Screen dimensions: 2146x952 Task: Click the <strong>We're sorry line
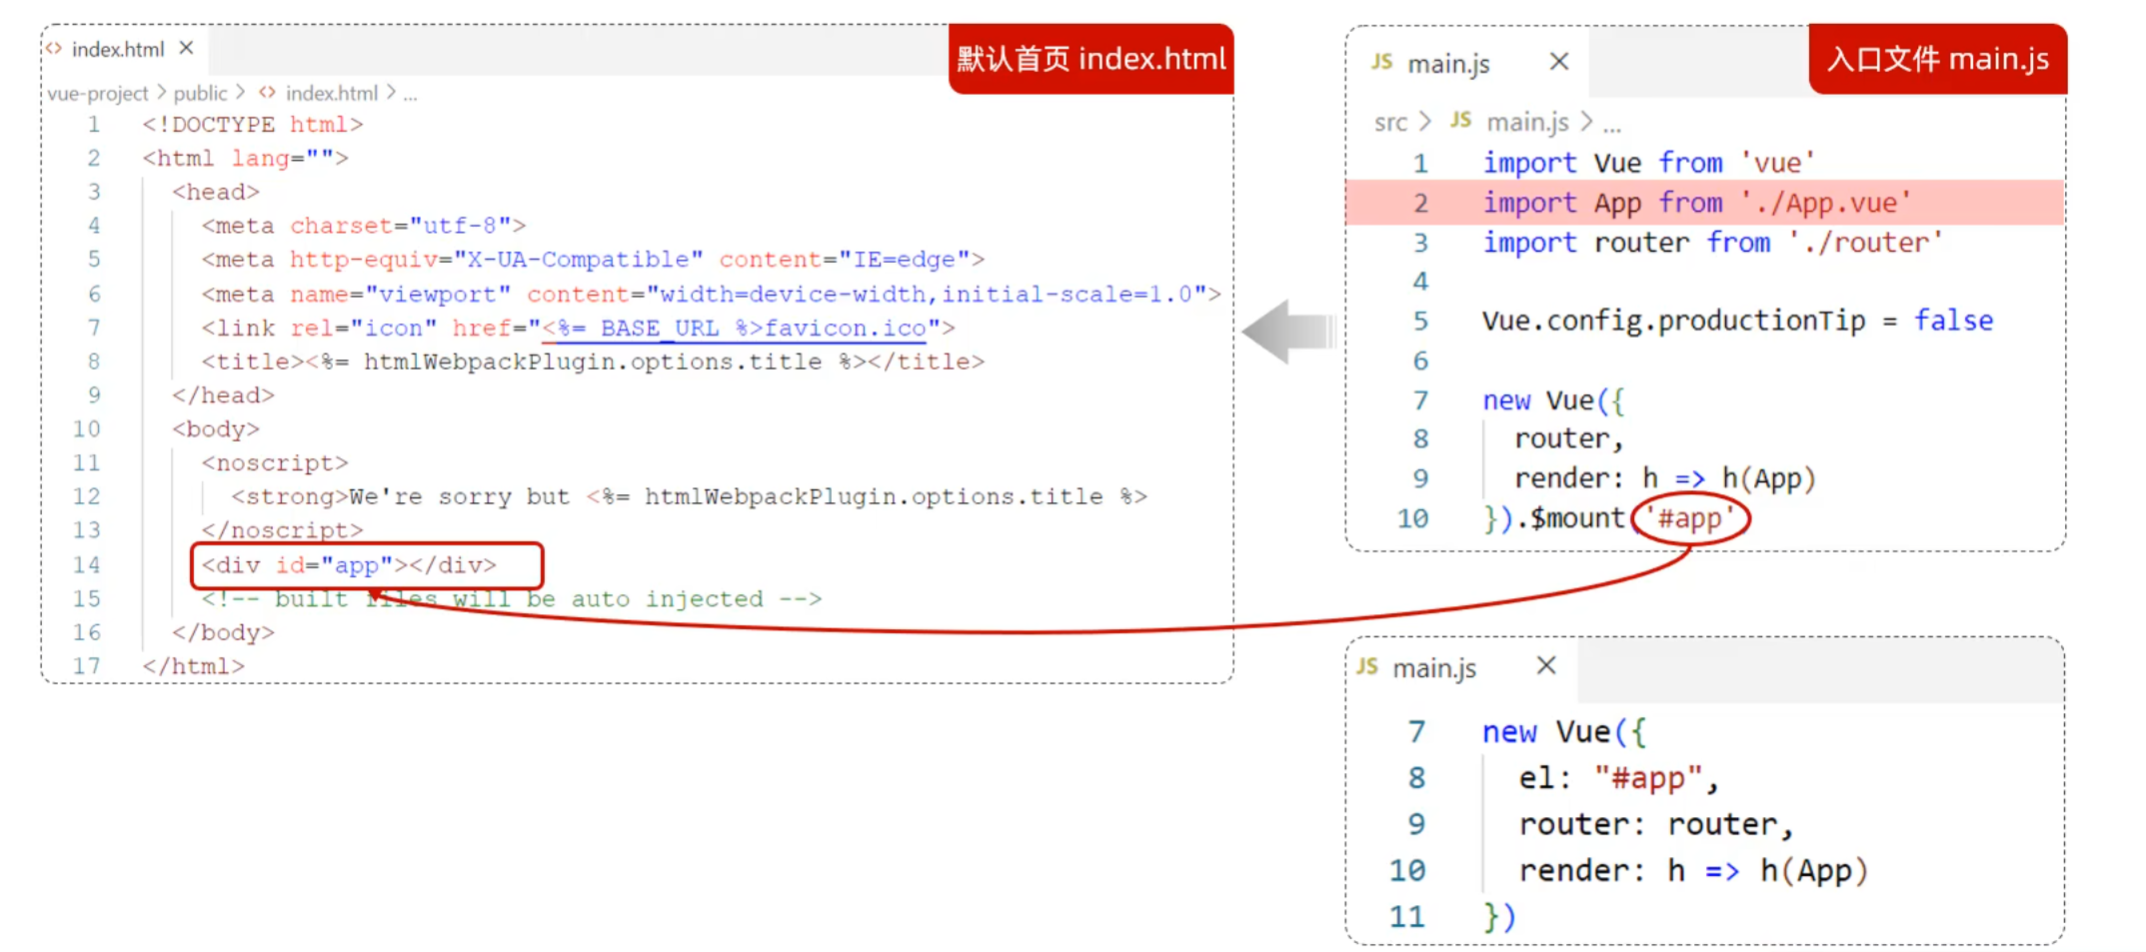pos(689,497)
